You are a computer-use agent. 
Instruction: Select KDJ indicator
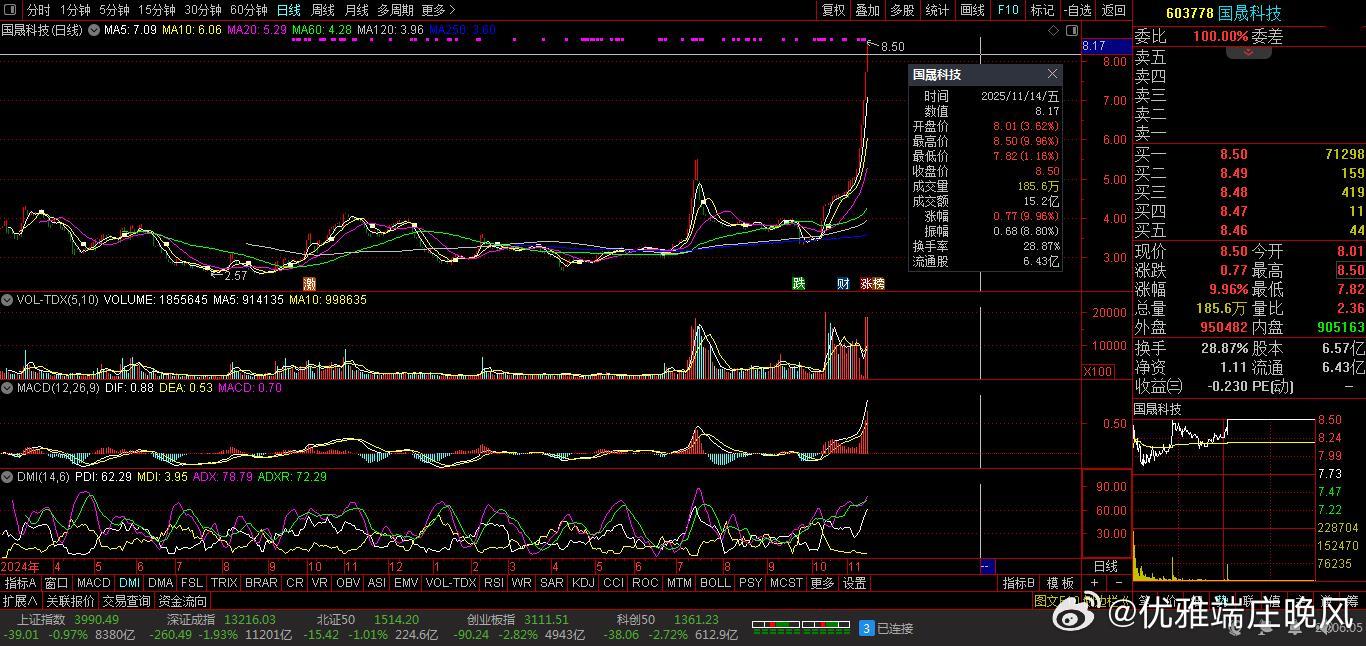(x=583, y=583)
